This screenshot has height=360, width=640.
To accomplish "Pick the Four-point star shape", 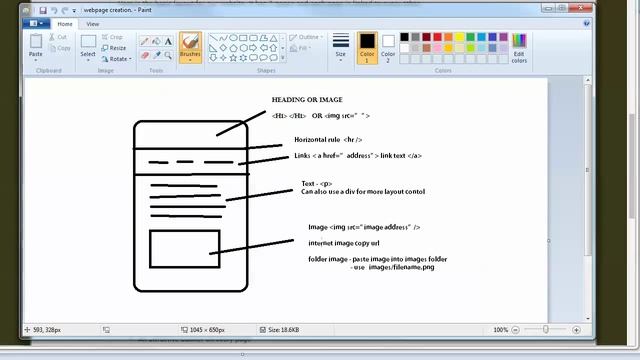I will tap(223, 58).
